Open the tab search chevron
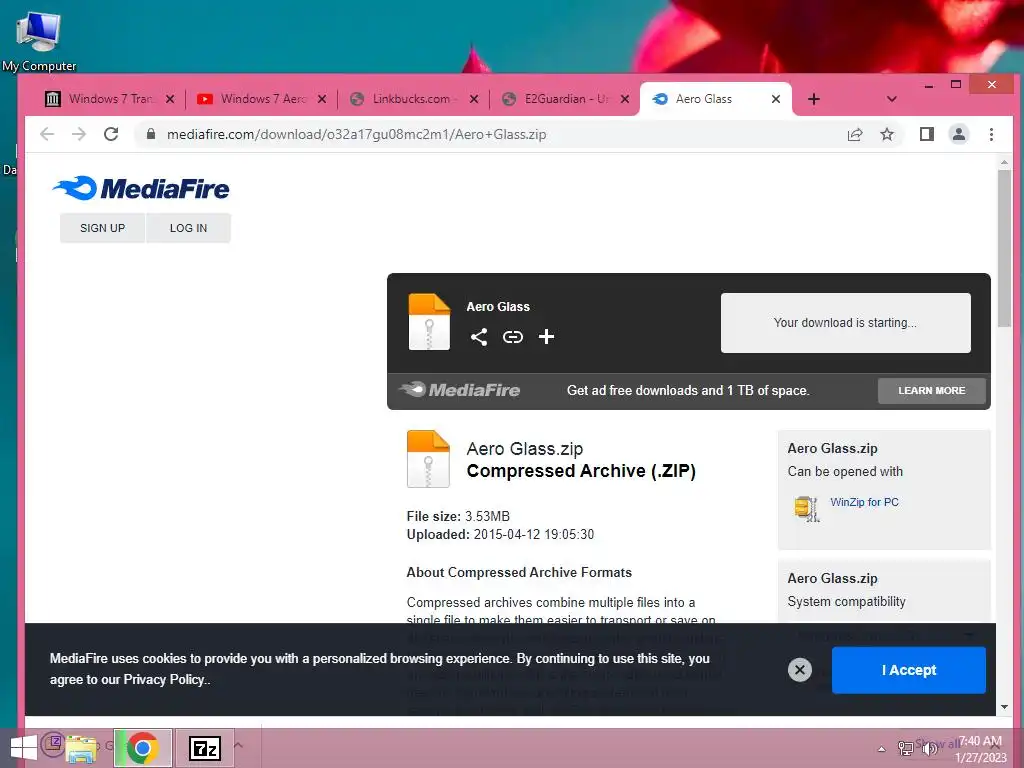Viewport: 1024px width, 768px height. pos(891,99)
